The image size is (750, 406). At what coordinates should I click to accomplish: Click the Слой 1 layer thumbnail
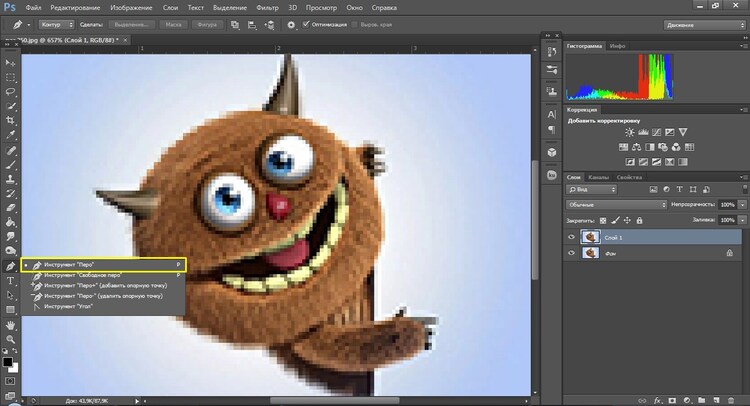(x=590, y=237)
